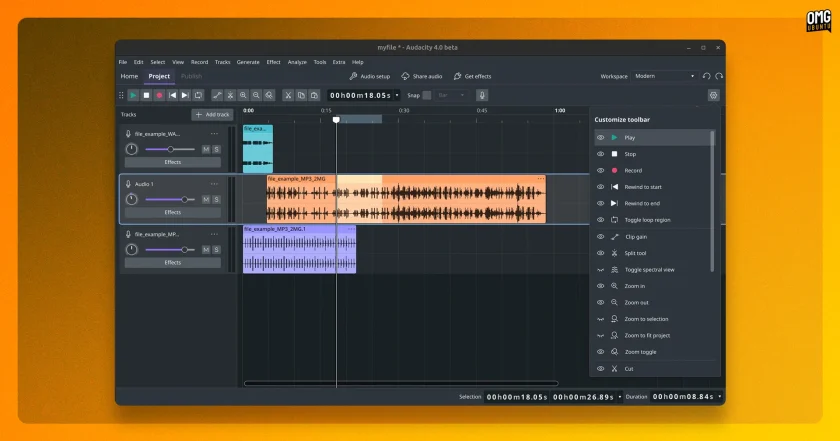Click the Zoom in magnifier toolbar icon

[x=243, y=95]
